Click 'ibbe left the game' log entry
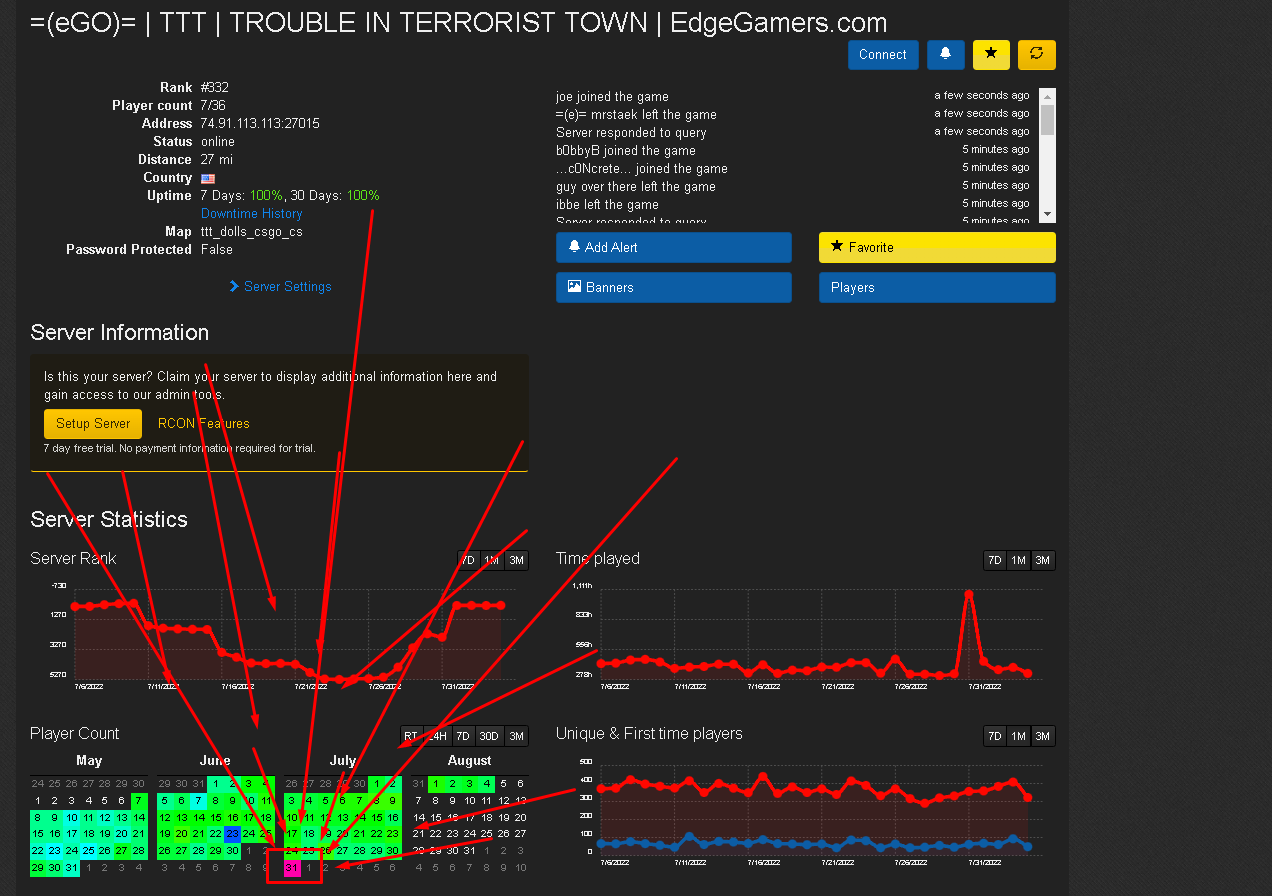This screenshot has width=1272, height=896. tap(607, 205)
